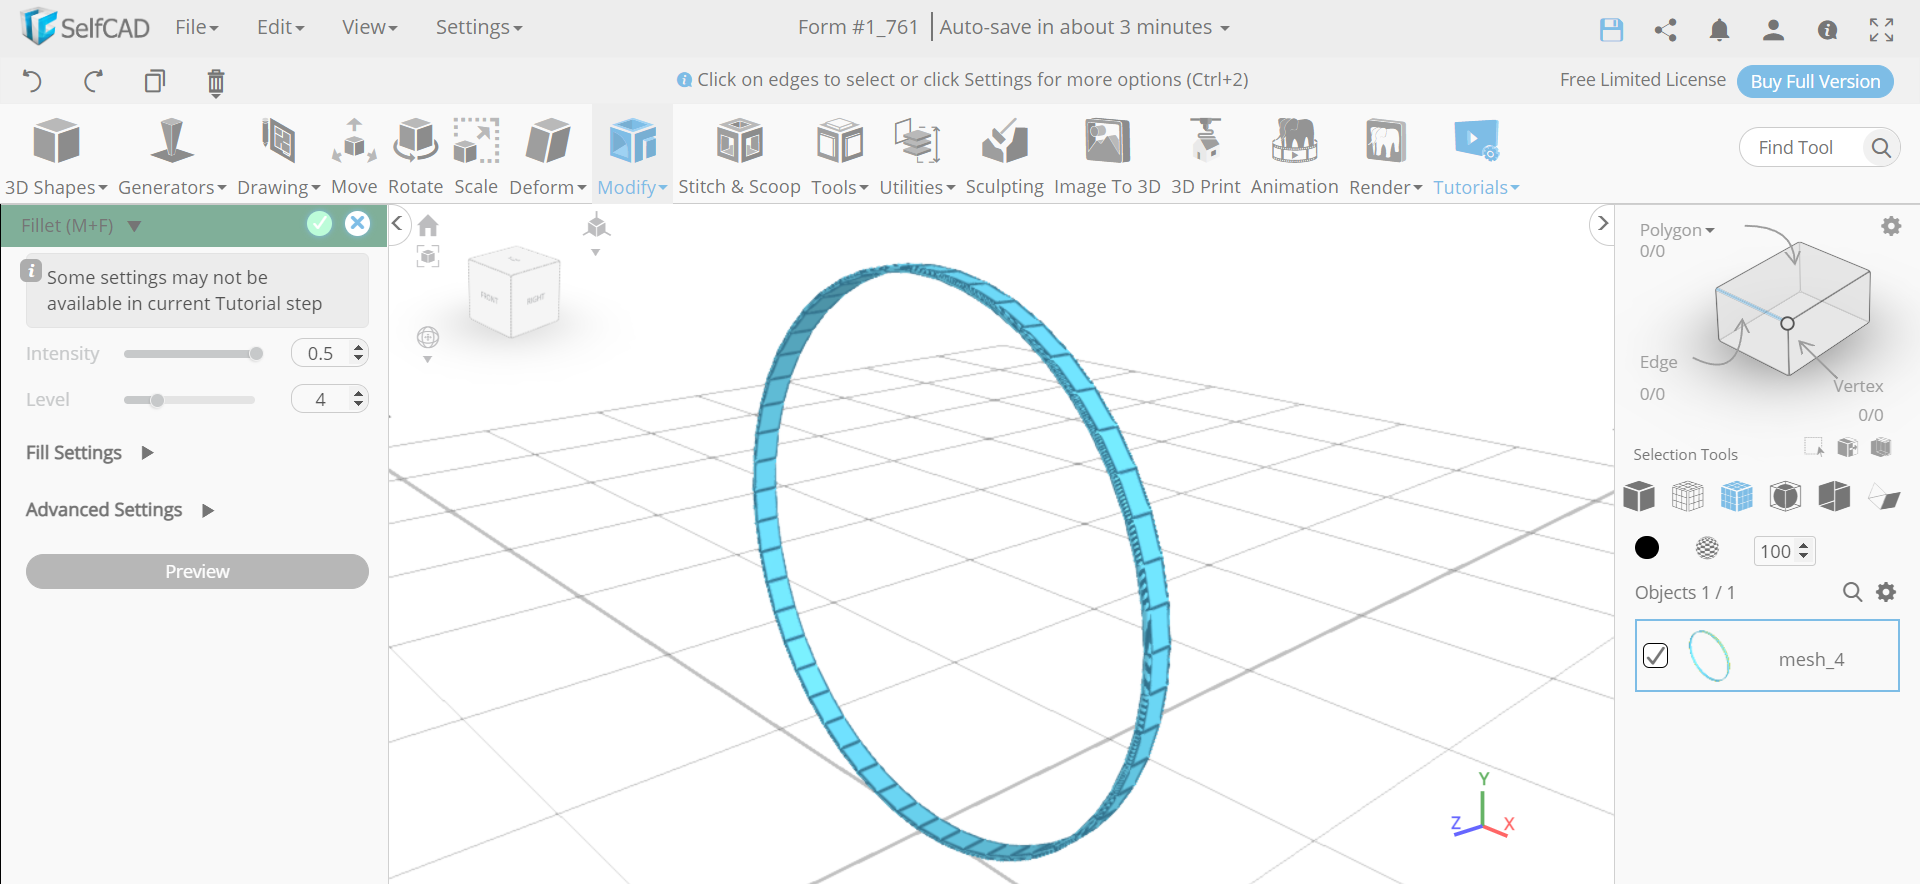Select the Stitch & Scoop tool

coord(739,156)
